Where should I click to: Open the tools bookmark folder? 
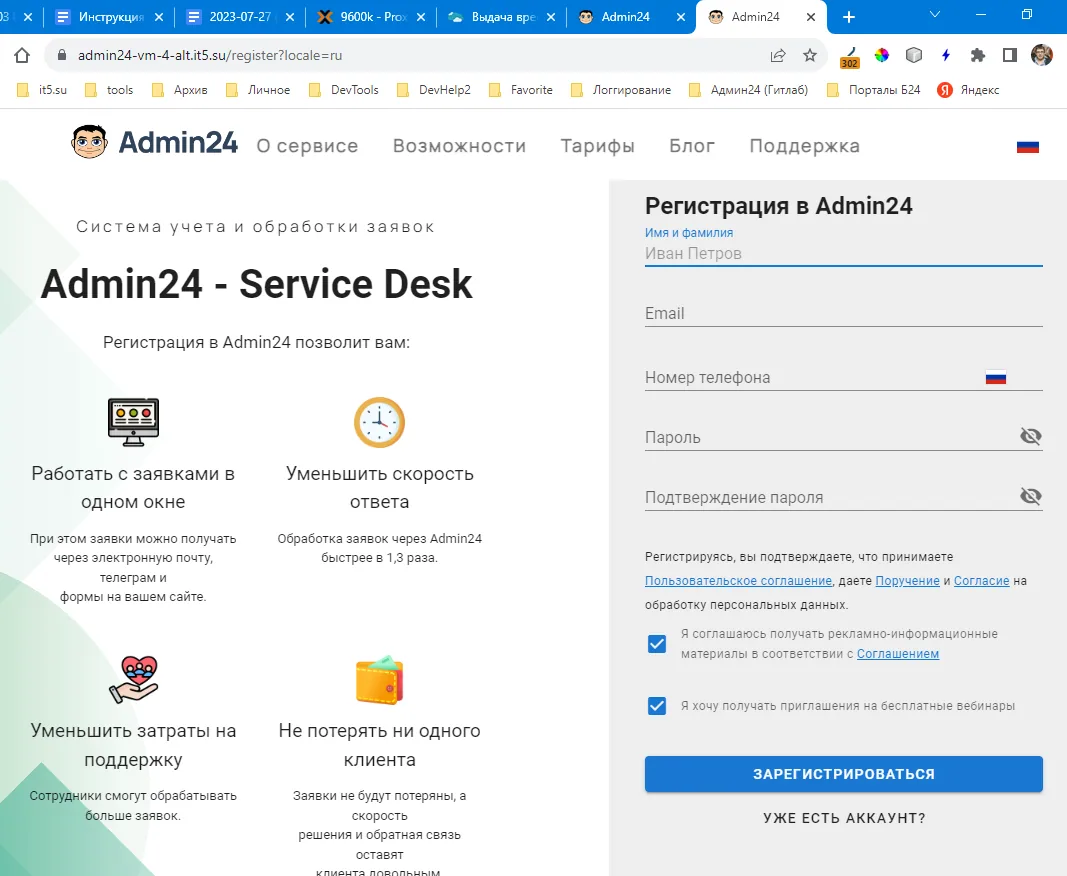coord(110,90)
